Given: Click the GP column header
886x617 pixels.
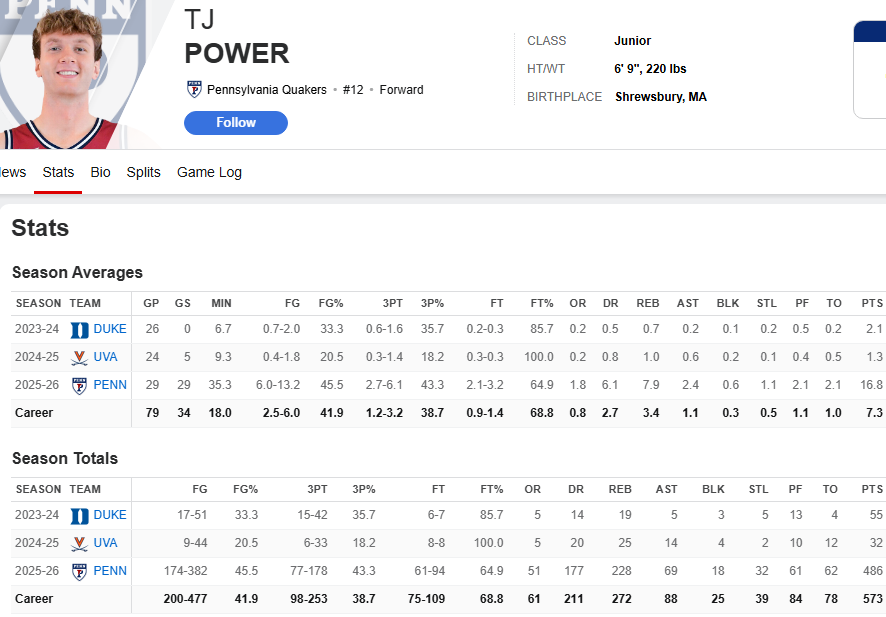Looking at the screenshot, I should point(151,303).
